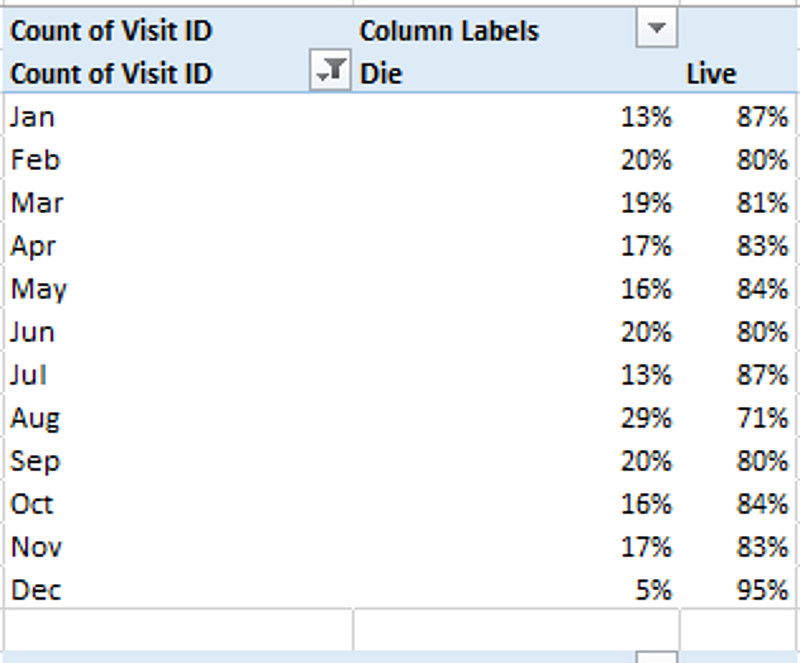Select the 5% Die value for Dec
800x663 pixels.
pyautogui.click(x=652, y=590)
